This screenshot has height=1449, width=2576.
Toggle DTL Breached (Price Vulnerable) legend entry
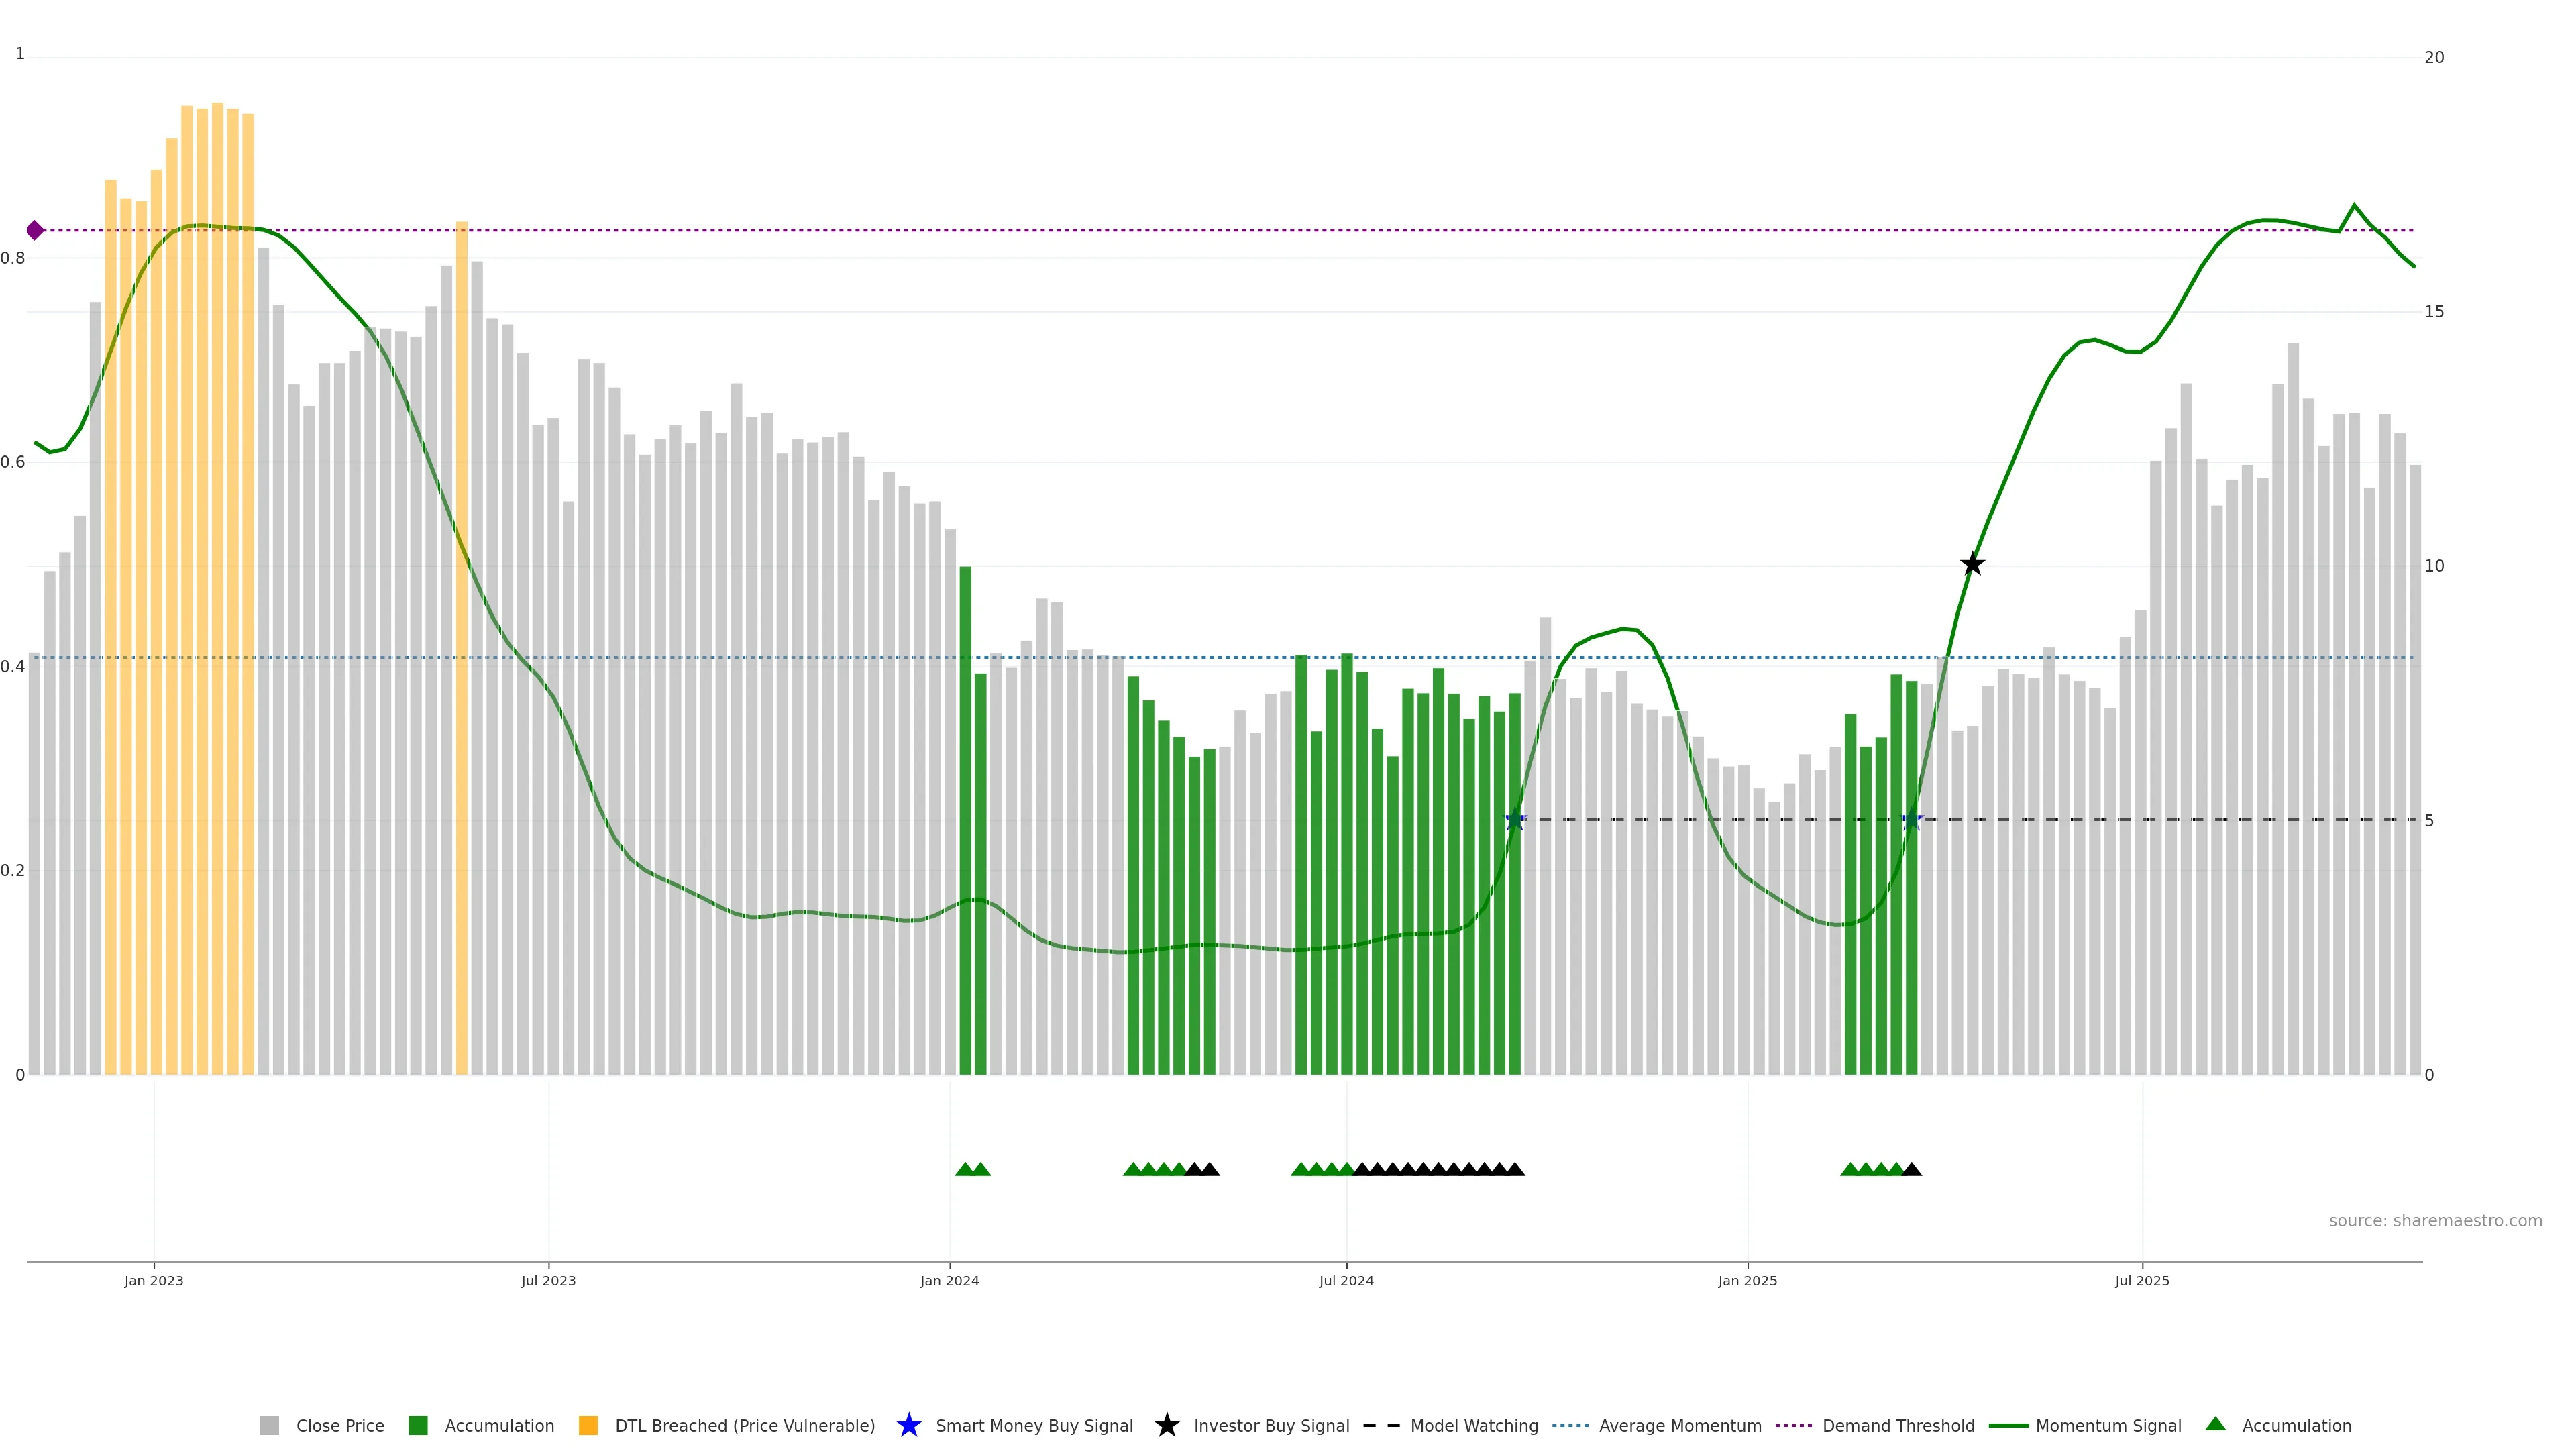click(744, 1425)
